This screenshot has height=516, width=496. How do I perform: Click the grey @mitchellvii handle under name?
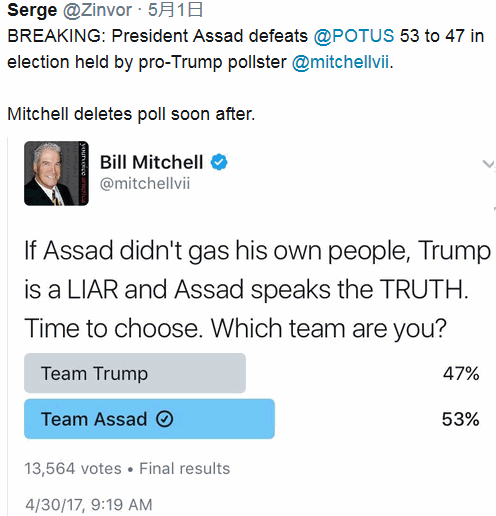point(145,184)
